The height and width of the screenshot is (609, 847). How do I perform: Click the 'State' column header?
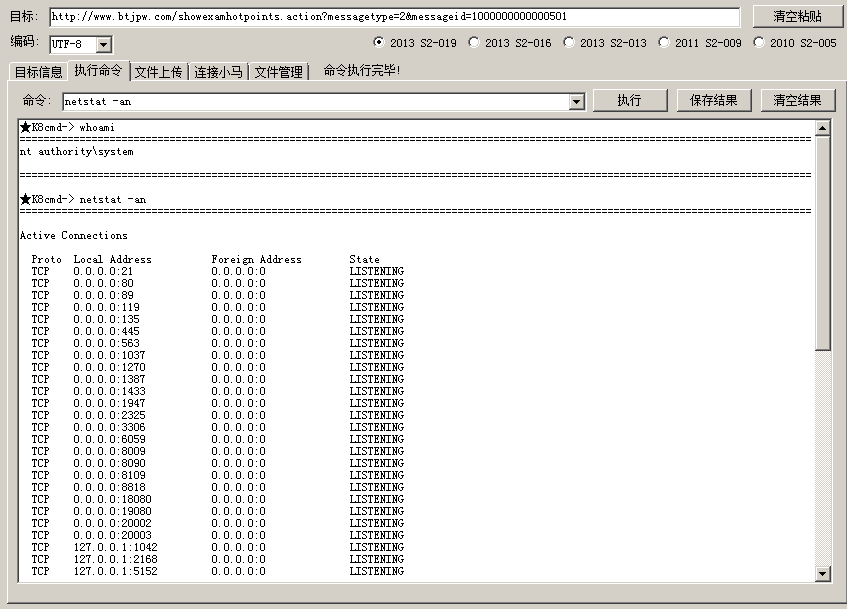coord(365,259)
